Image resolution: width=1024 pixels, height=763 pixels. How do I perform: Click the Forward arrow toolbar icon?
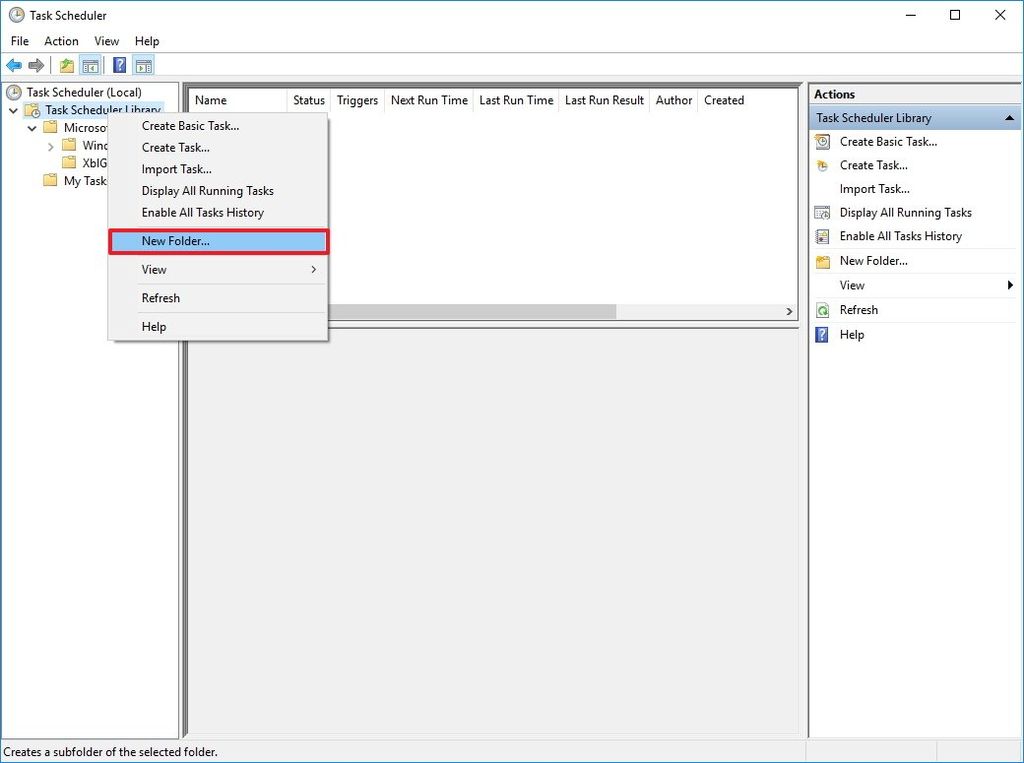tap(37, 65)
